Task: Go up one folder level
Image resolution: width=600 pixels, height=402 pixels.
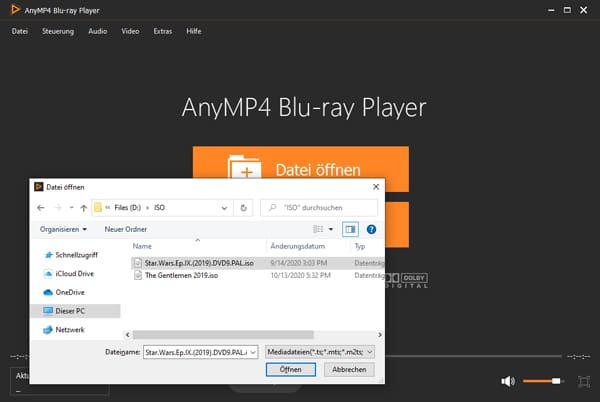Action: (x=83, y=208)
